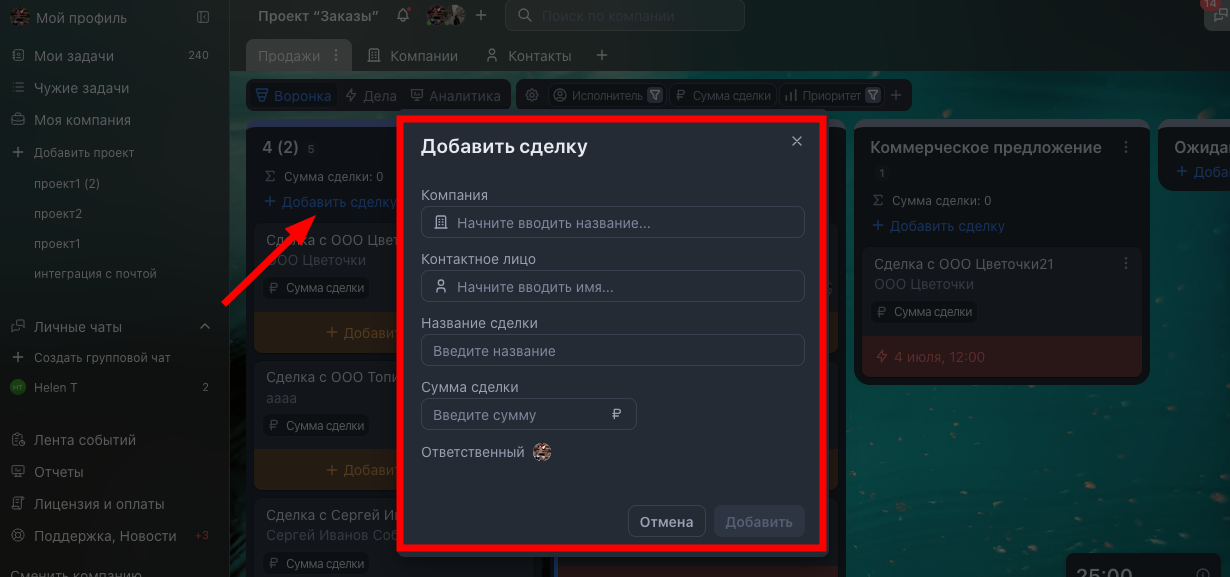
Task: Click the notification bell icon
Action: click(403, 15)
